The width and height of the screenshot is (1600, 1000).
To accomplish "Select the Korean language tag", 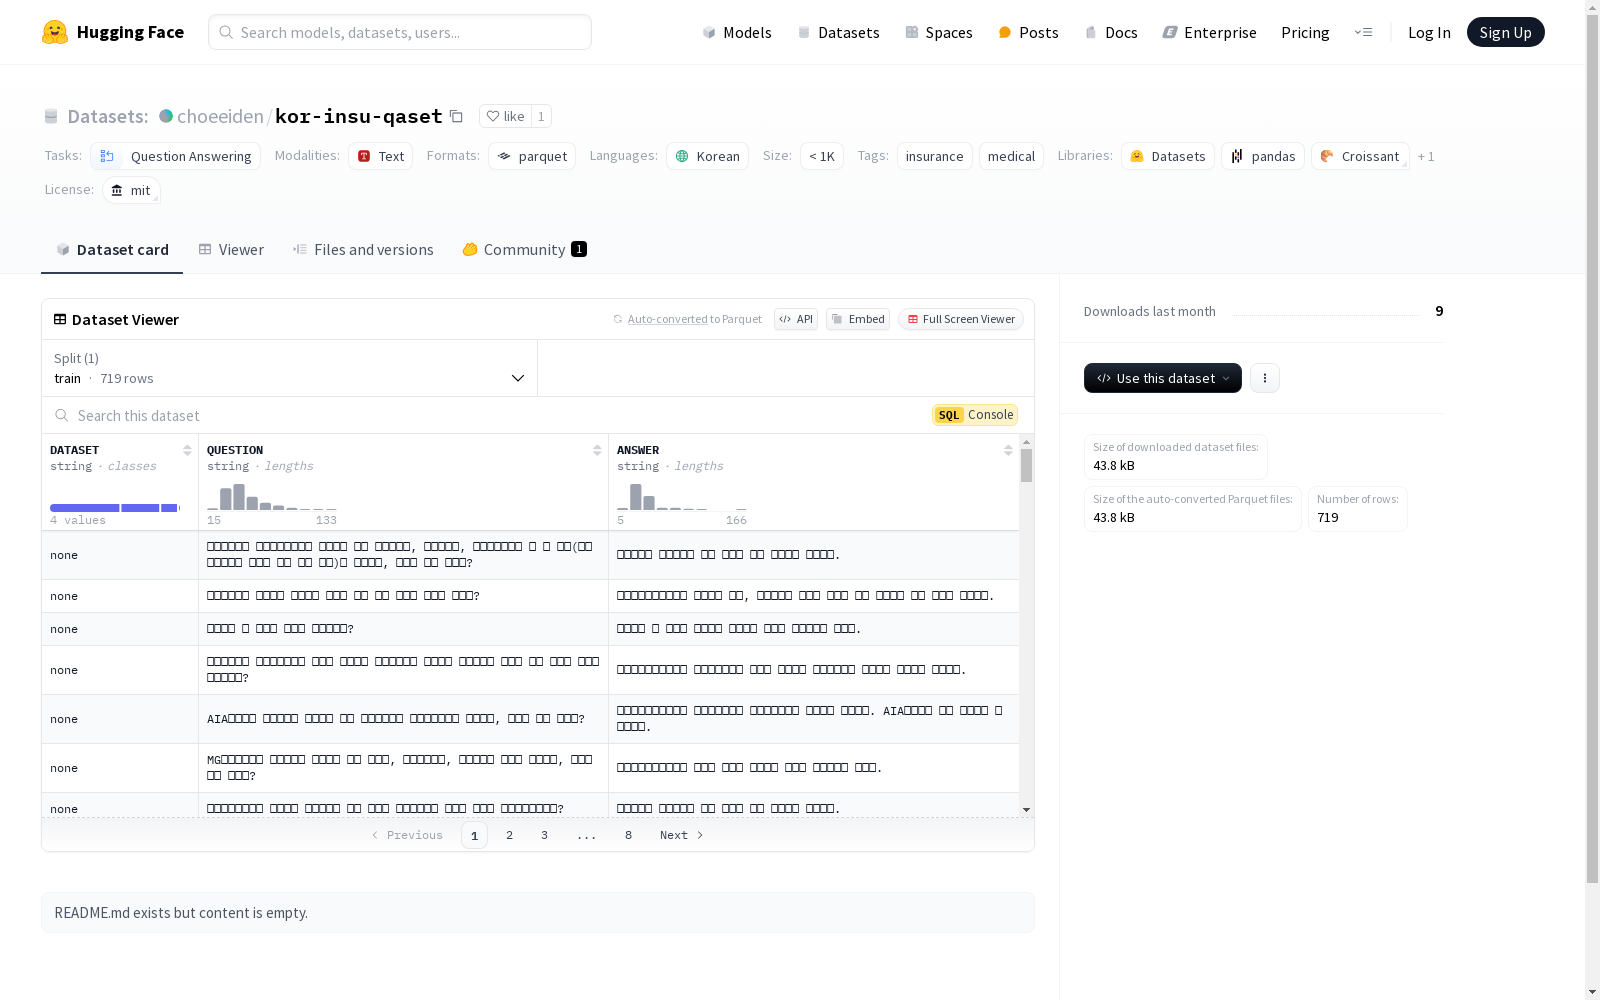I will pos(707,156).
